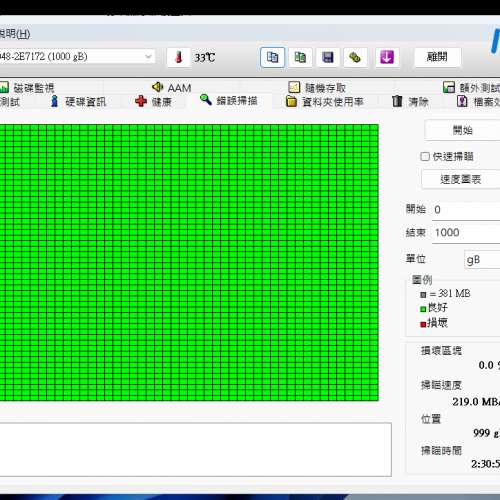This screenshot has width=500, height=500.
Task: Click the green 良好 legend swatch
Action: coord(423,309)
